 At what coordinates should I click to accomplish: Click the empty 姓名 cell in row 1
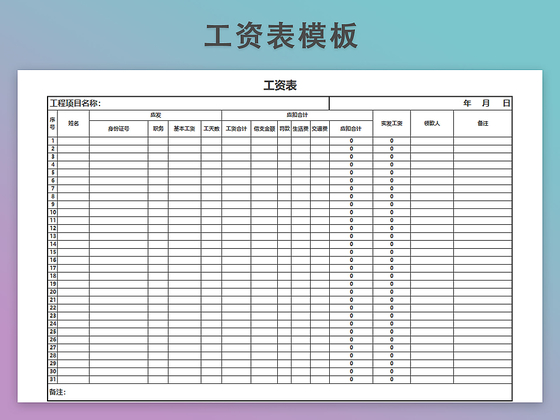[x=74, y=141]
